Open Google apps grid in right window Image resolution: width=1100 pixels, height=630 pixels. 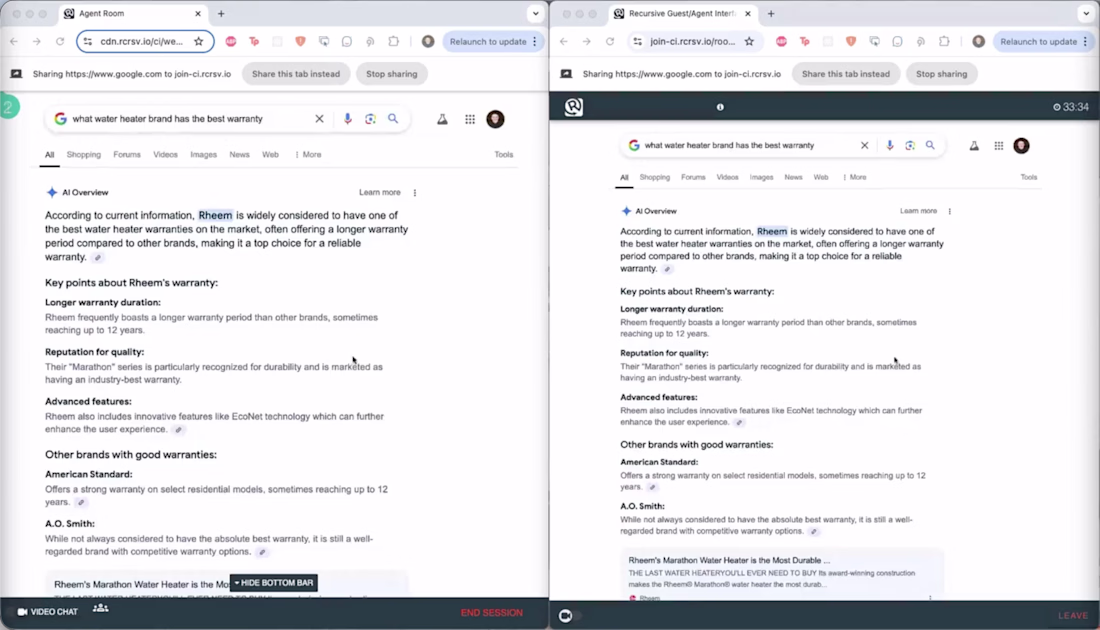pyautogui.click(x=998, y=146)
